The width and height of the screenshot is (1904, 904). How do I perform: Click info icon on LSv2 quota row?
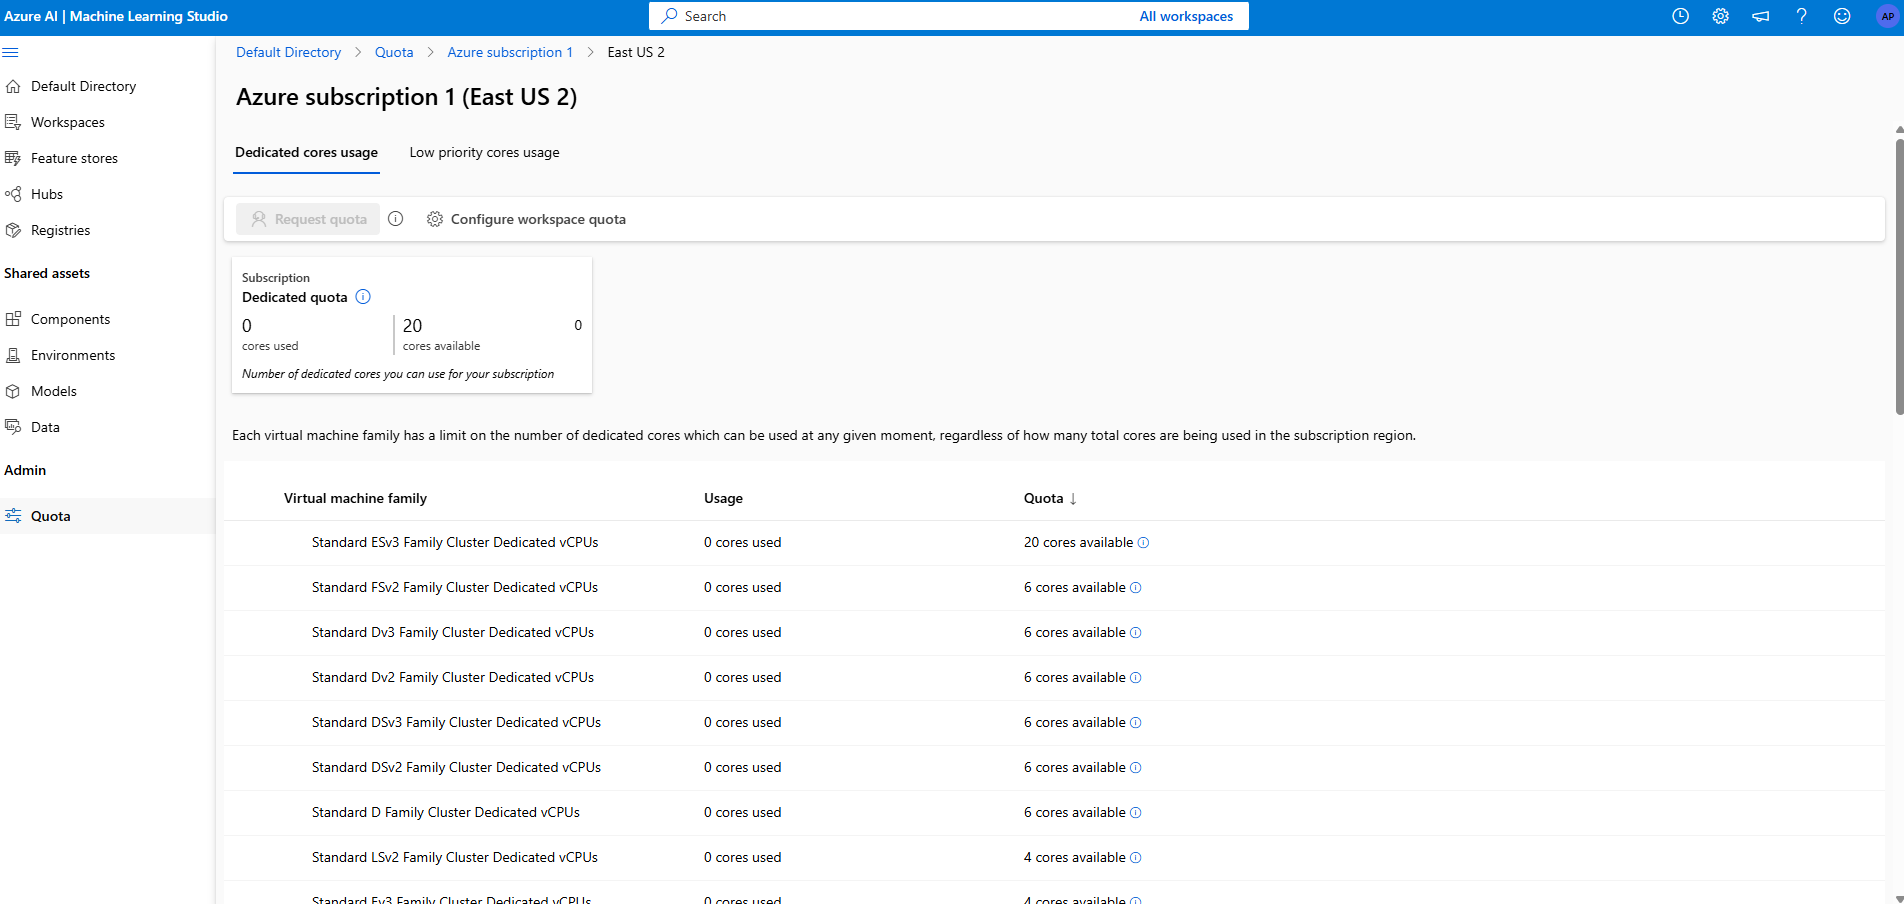coord(1135,858)
